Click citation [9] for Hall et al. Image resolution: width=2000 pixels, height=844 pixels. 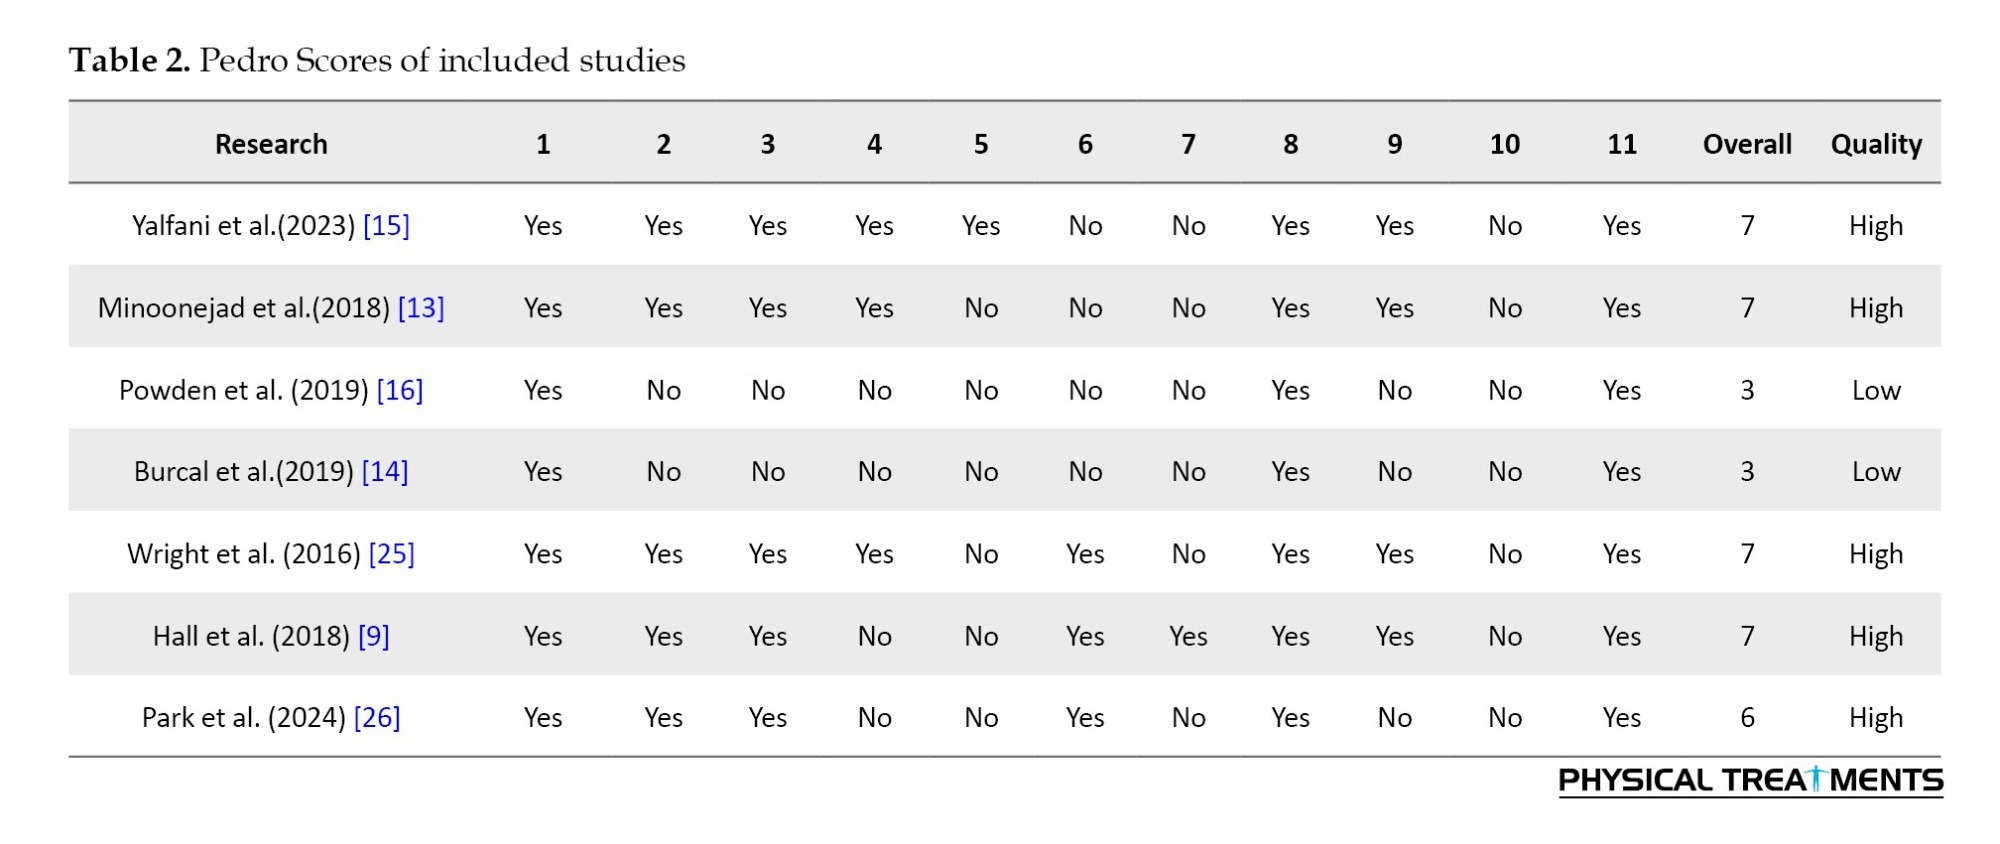pos(373,636)
